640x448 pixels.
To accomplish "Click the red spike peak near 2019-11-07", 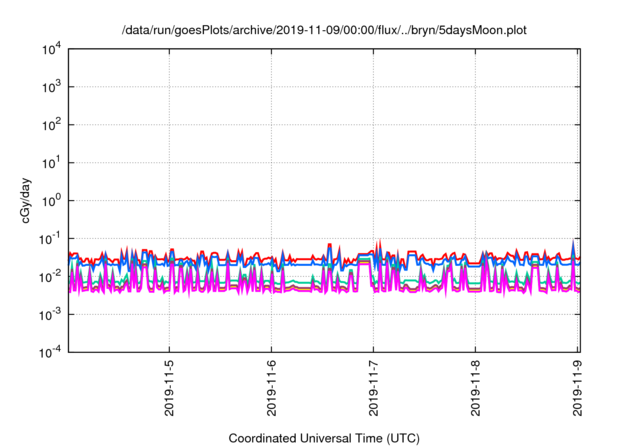I will [378, 241].
